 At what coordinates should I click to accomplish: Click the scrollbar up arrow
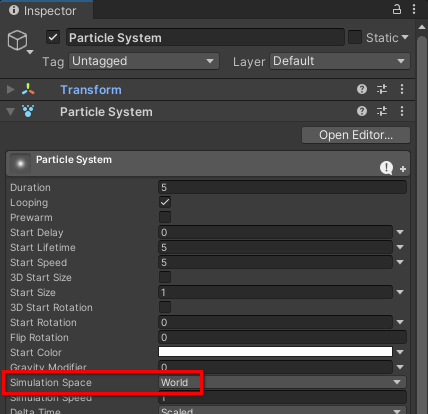pyautogui.click(x=422, y=27)
